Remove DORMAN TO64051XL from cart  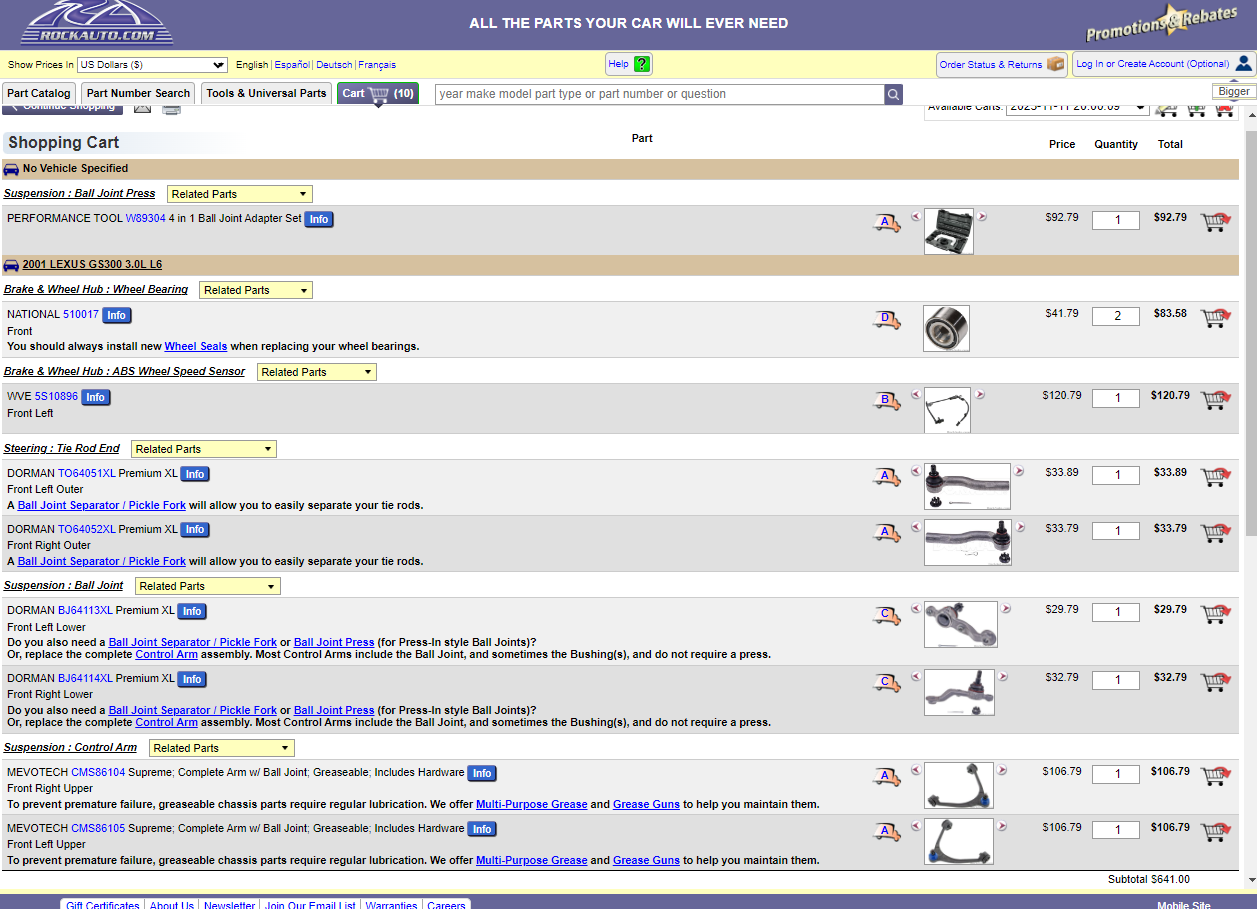[1215, 476]
